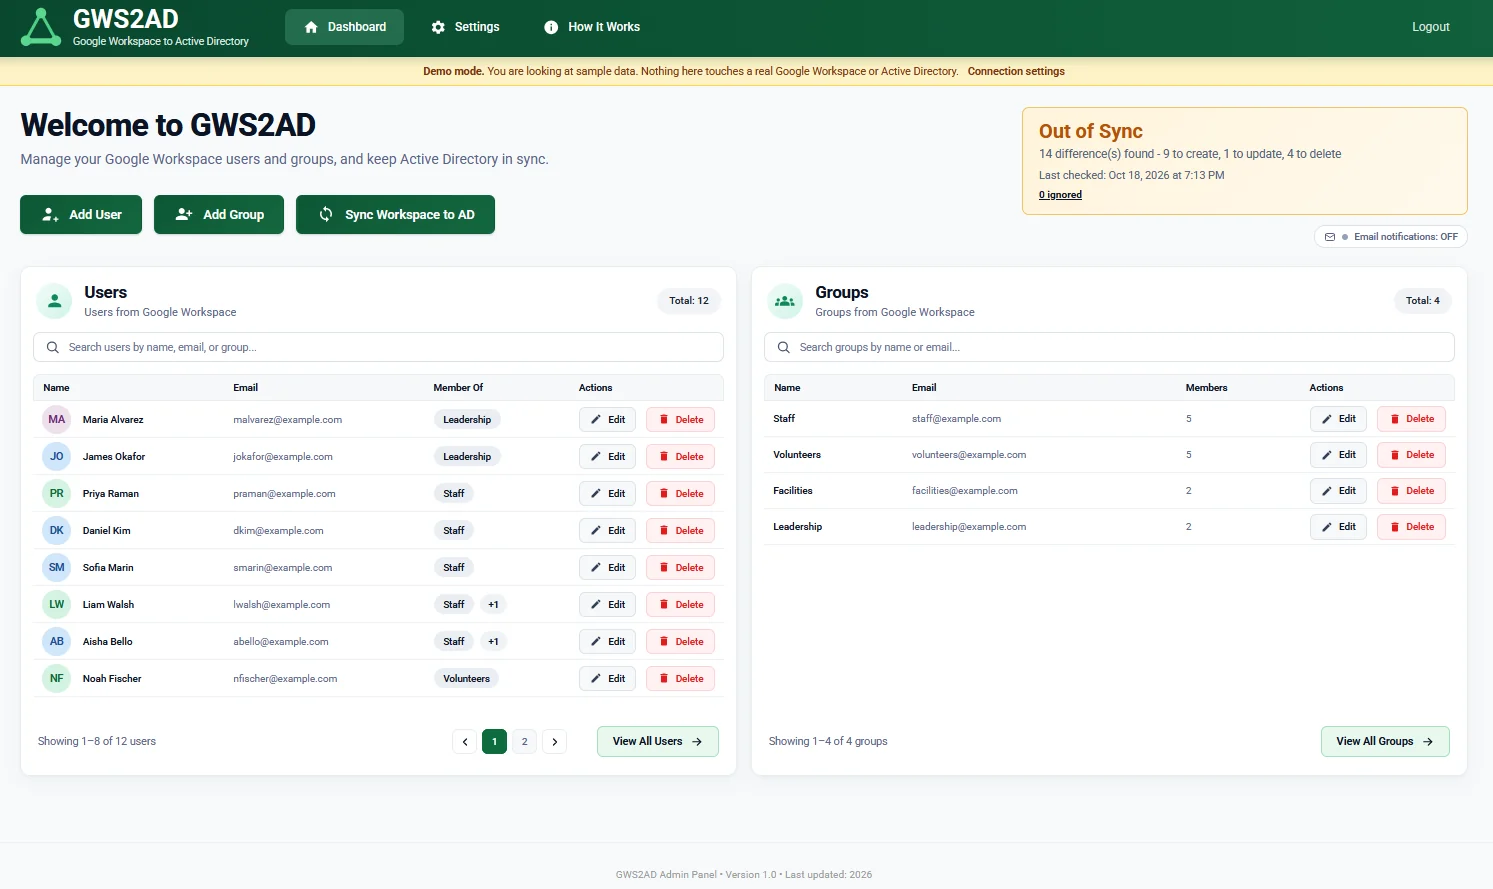
Task: Toggle Email notifications OFF pill
Action: (1391, 237)
